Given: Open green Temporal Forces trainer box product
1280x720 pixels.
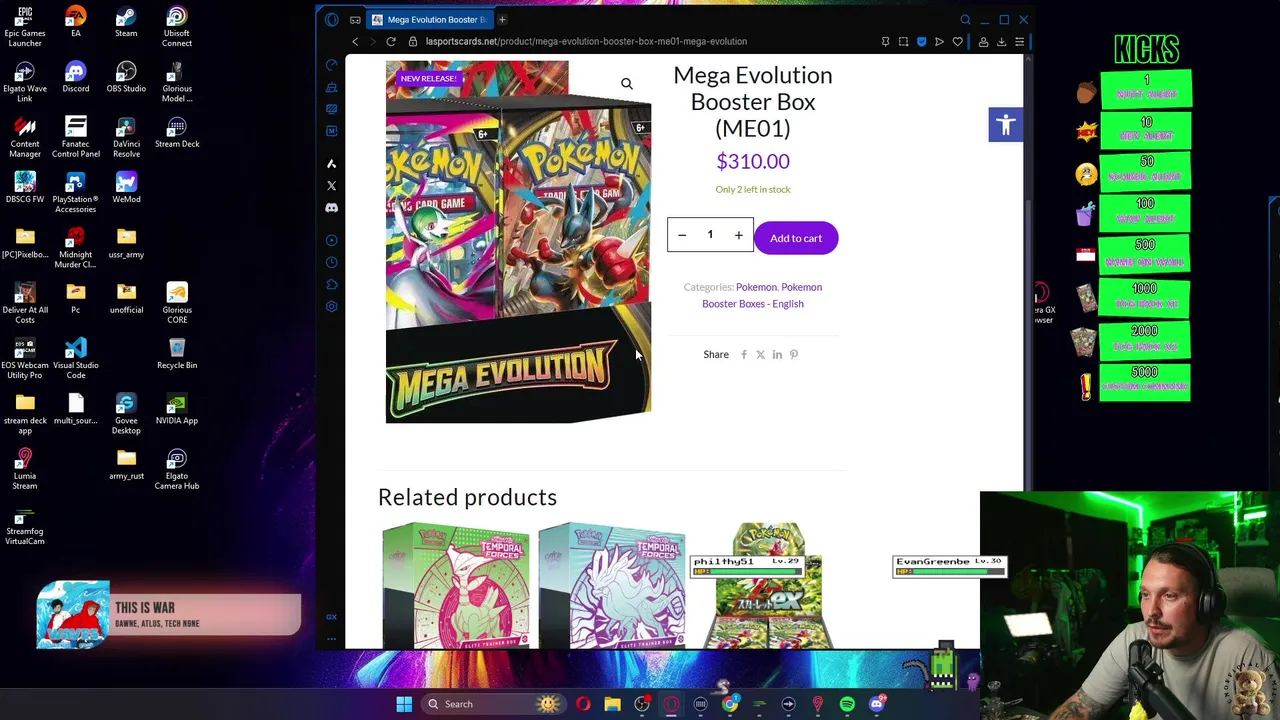Looking at the screenshot, I should click(x=456, y=586).
